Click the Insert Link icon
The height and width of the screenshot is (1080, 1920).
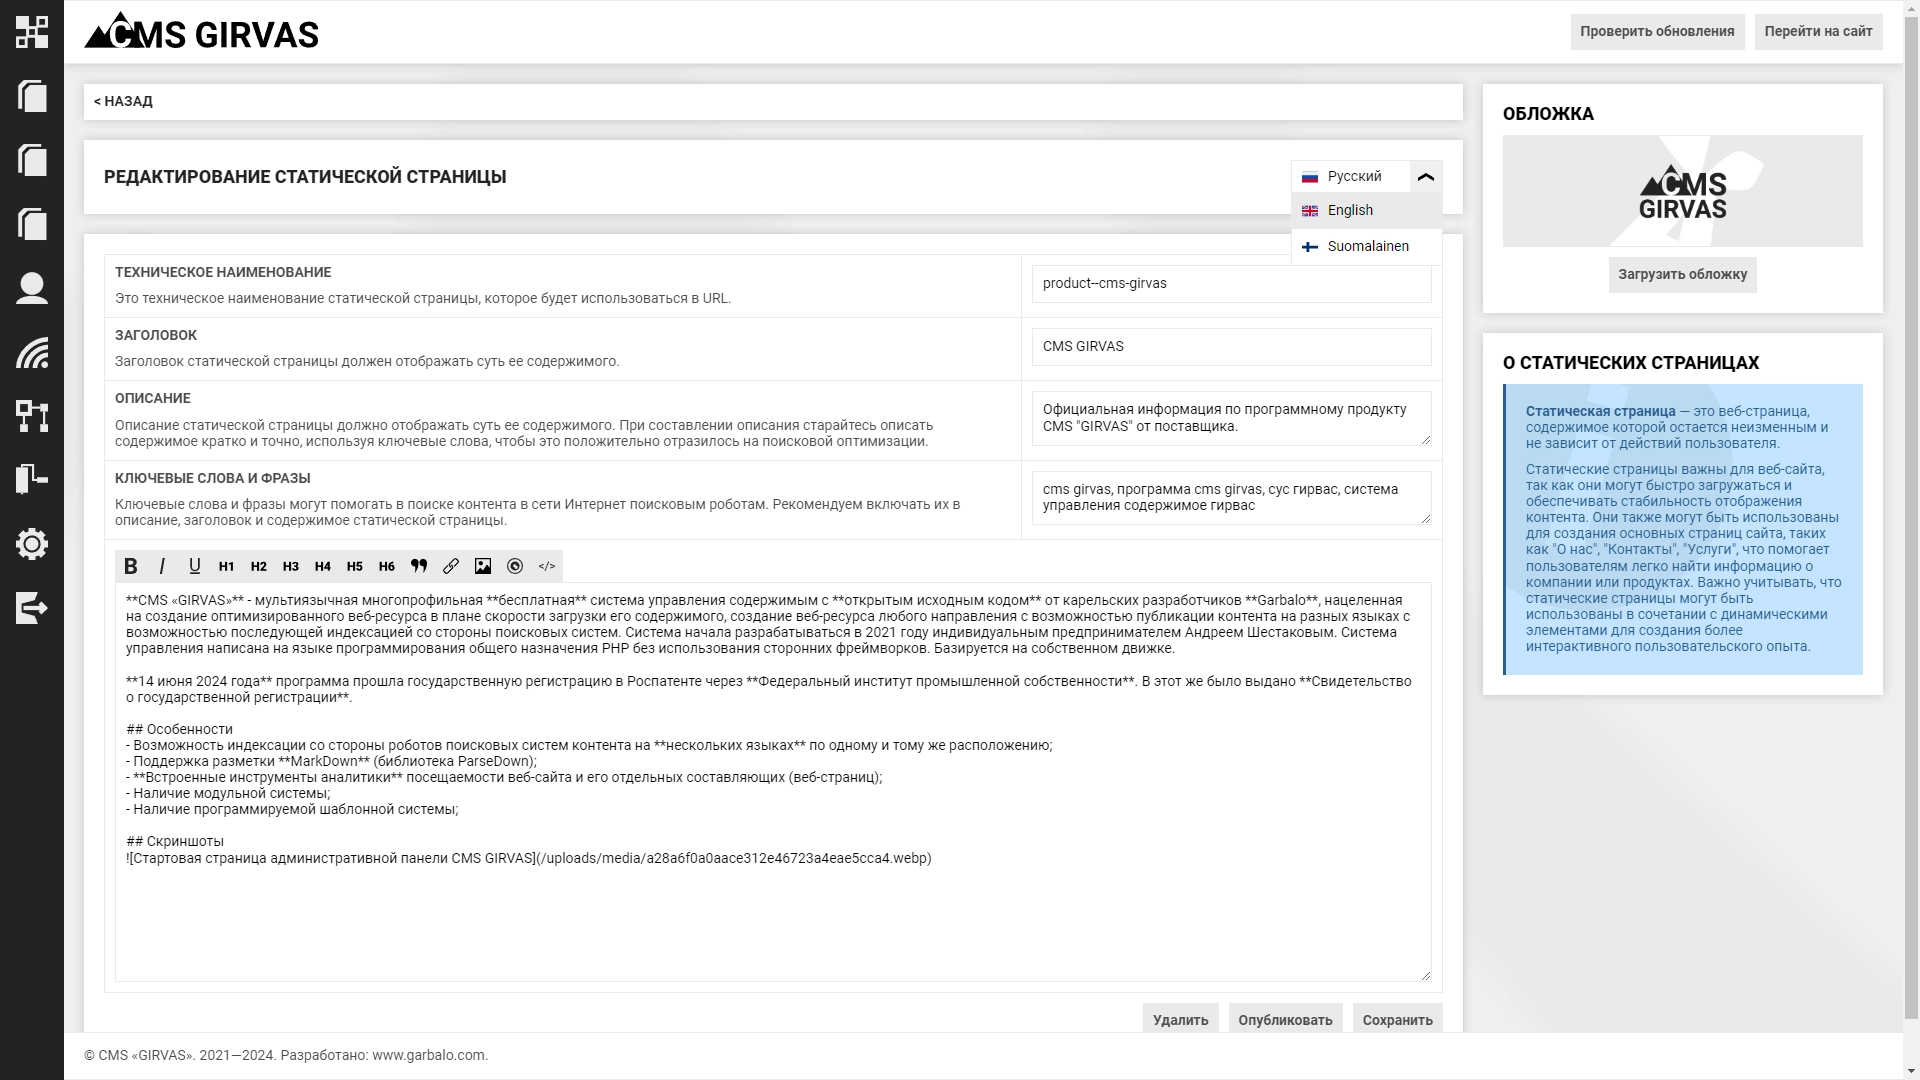click(x=451, y=566)
